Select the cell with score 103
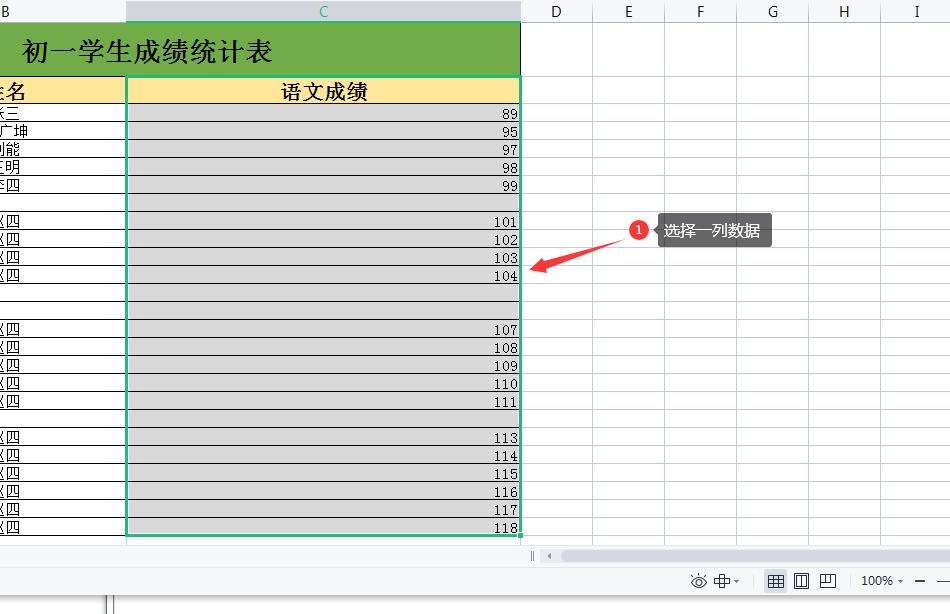 click(x=324, y=257)
